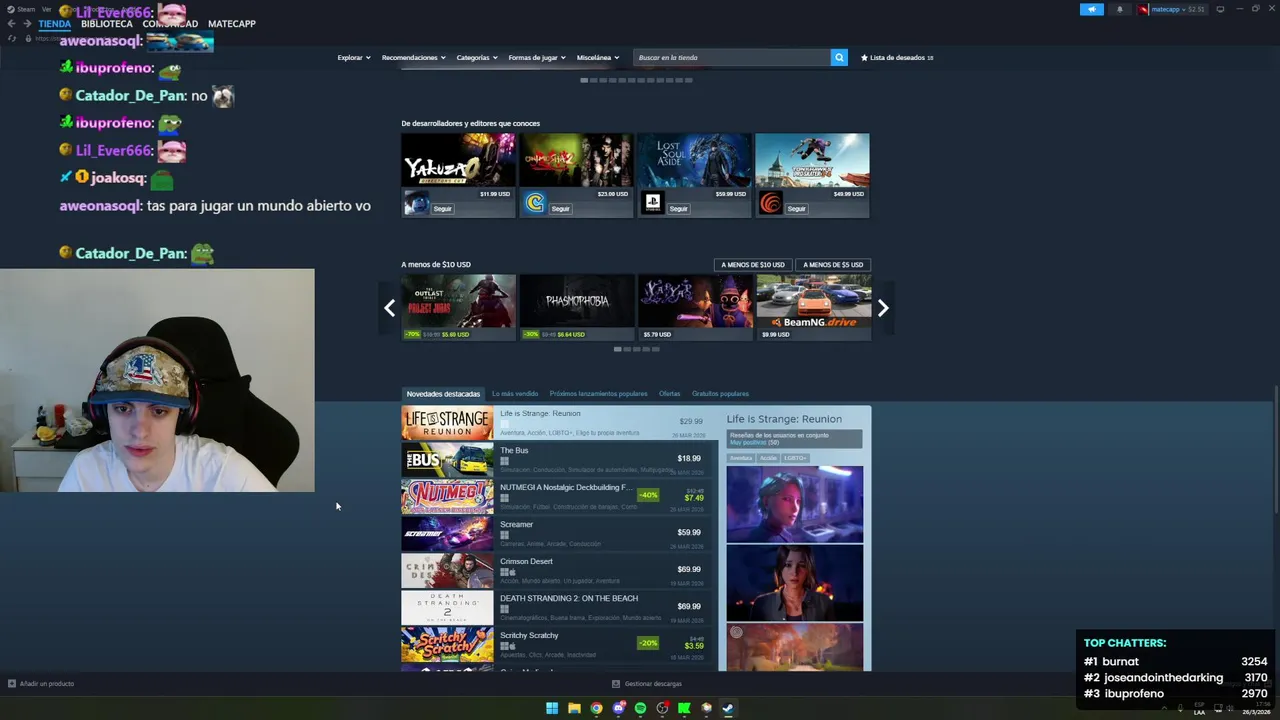The height and width of the screenshot is (720, 1280).
Task: Open Lista de deseados wishlist
Action: (x=897, y=57)
